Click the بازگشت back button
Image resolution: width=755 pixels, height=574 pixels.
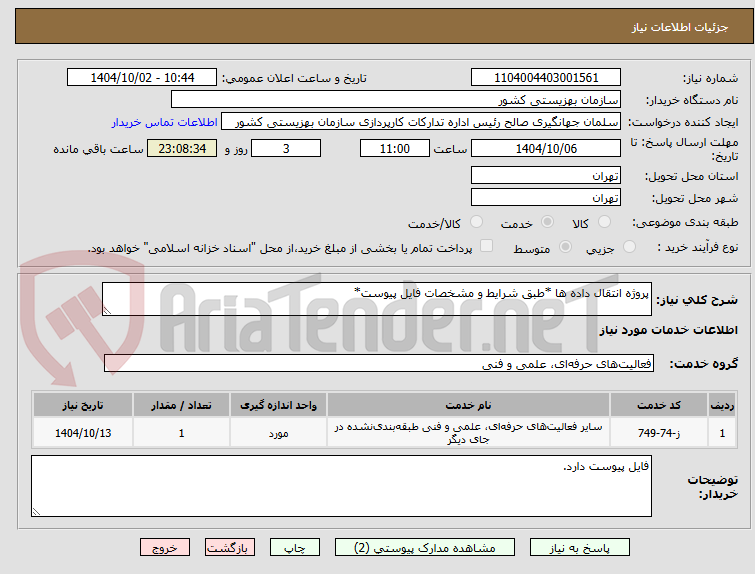pyautogui.click(x=230, y=548)
